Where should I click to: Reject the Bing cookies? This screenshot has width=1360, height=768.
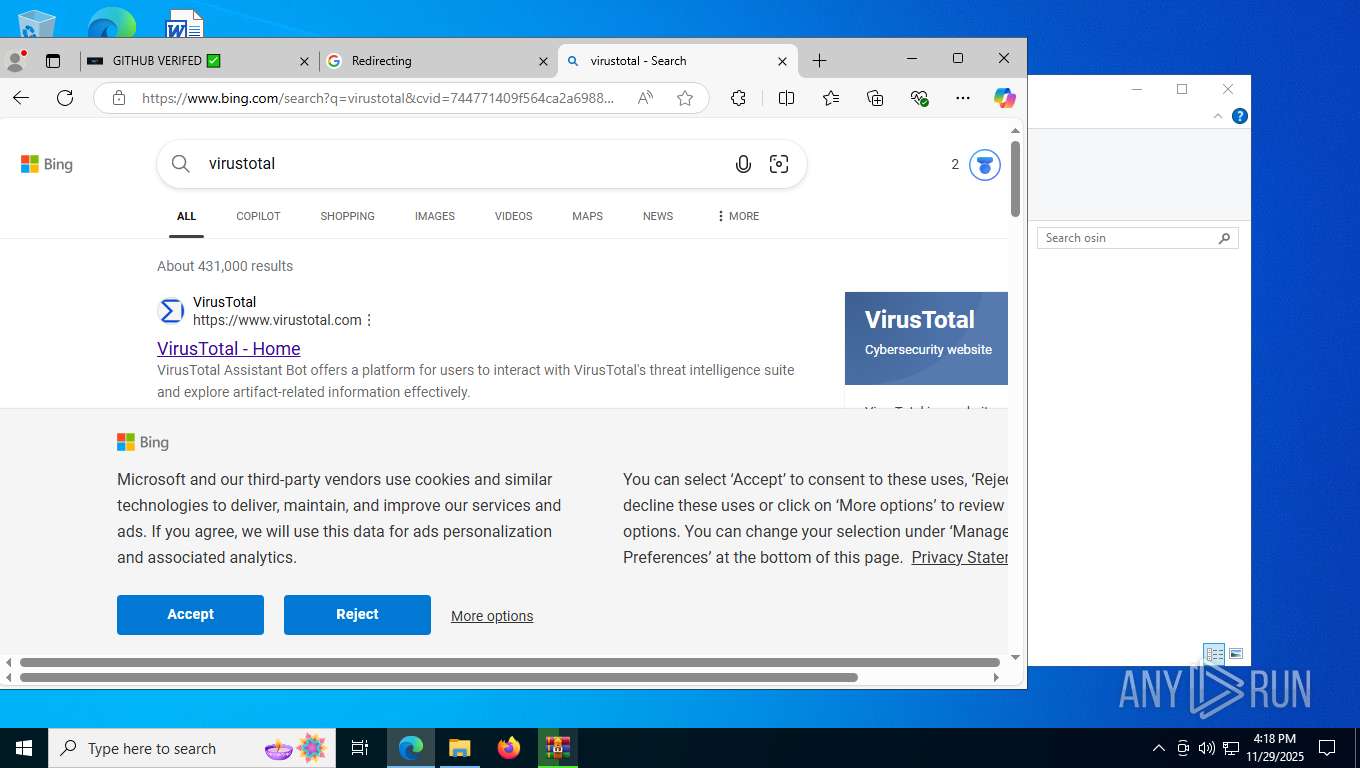click(x=357, y=615)
